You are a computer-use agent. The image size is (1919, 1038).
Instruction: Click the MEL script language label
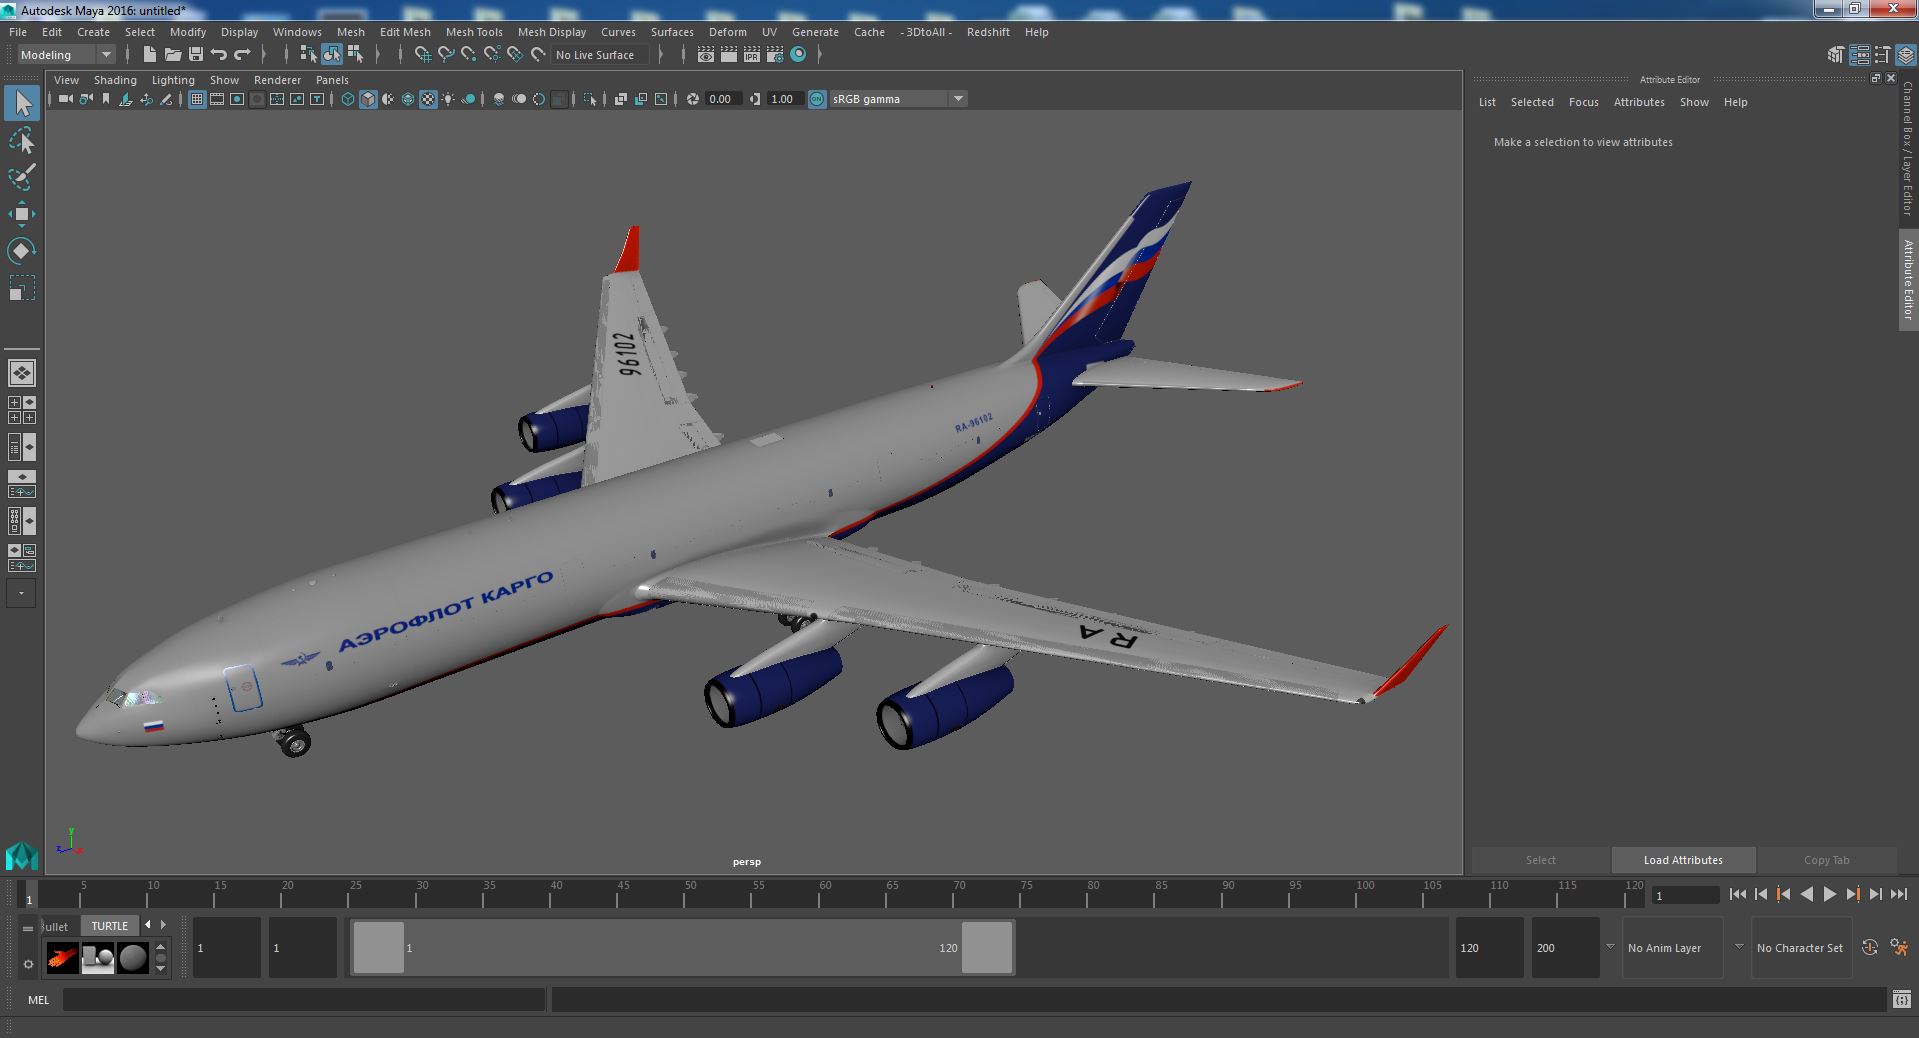[39, 1000]
